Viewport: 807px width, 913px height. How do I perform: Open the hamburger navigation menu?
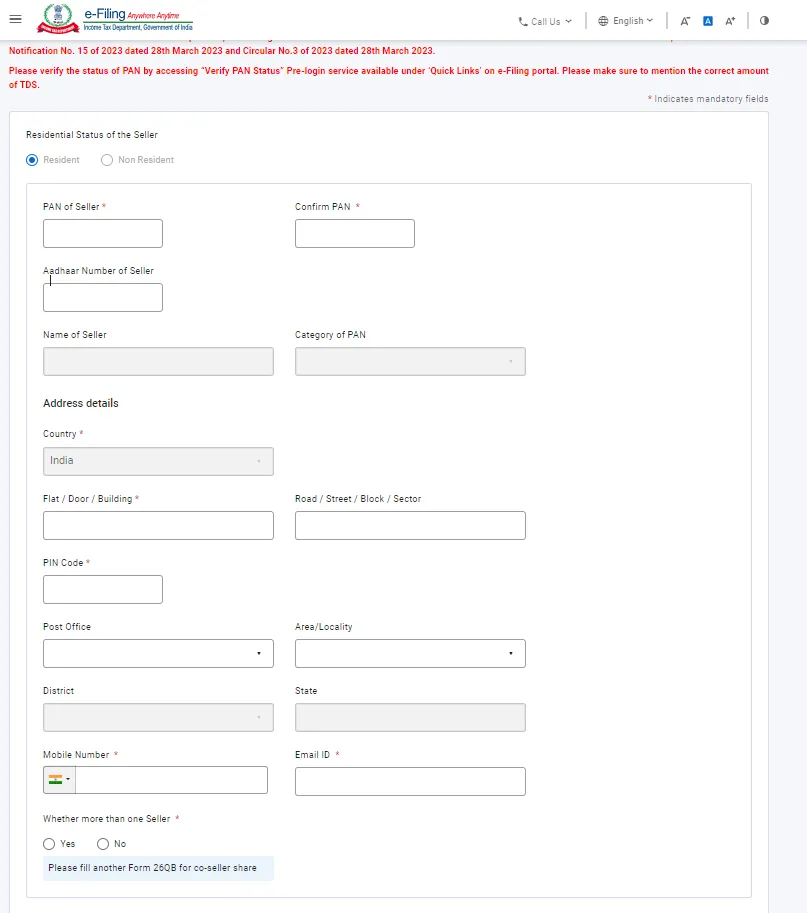point(15,20)
